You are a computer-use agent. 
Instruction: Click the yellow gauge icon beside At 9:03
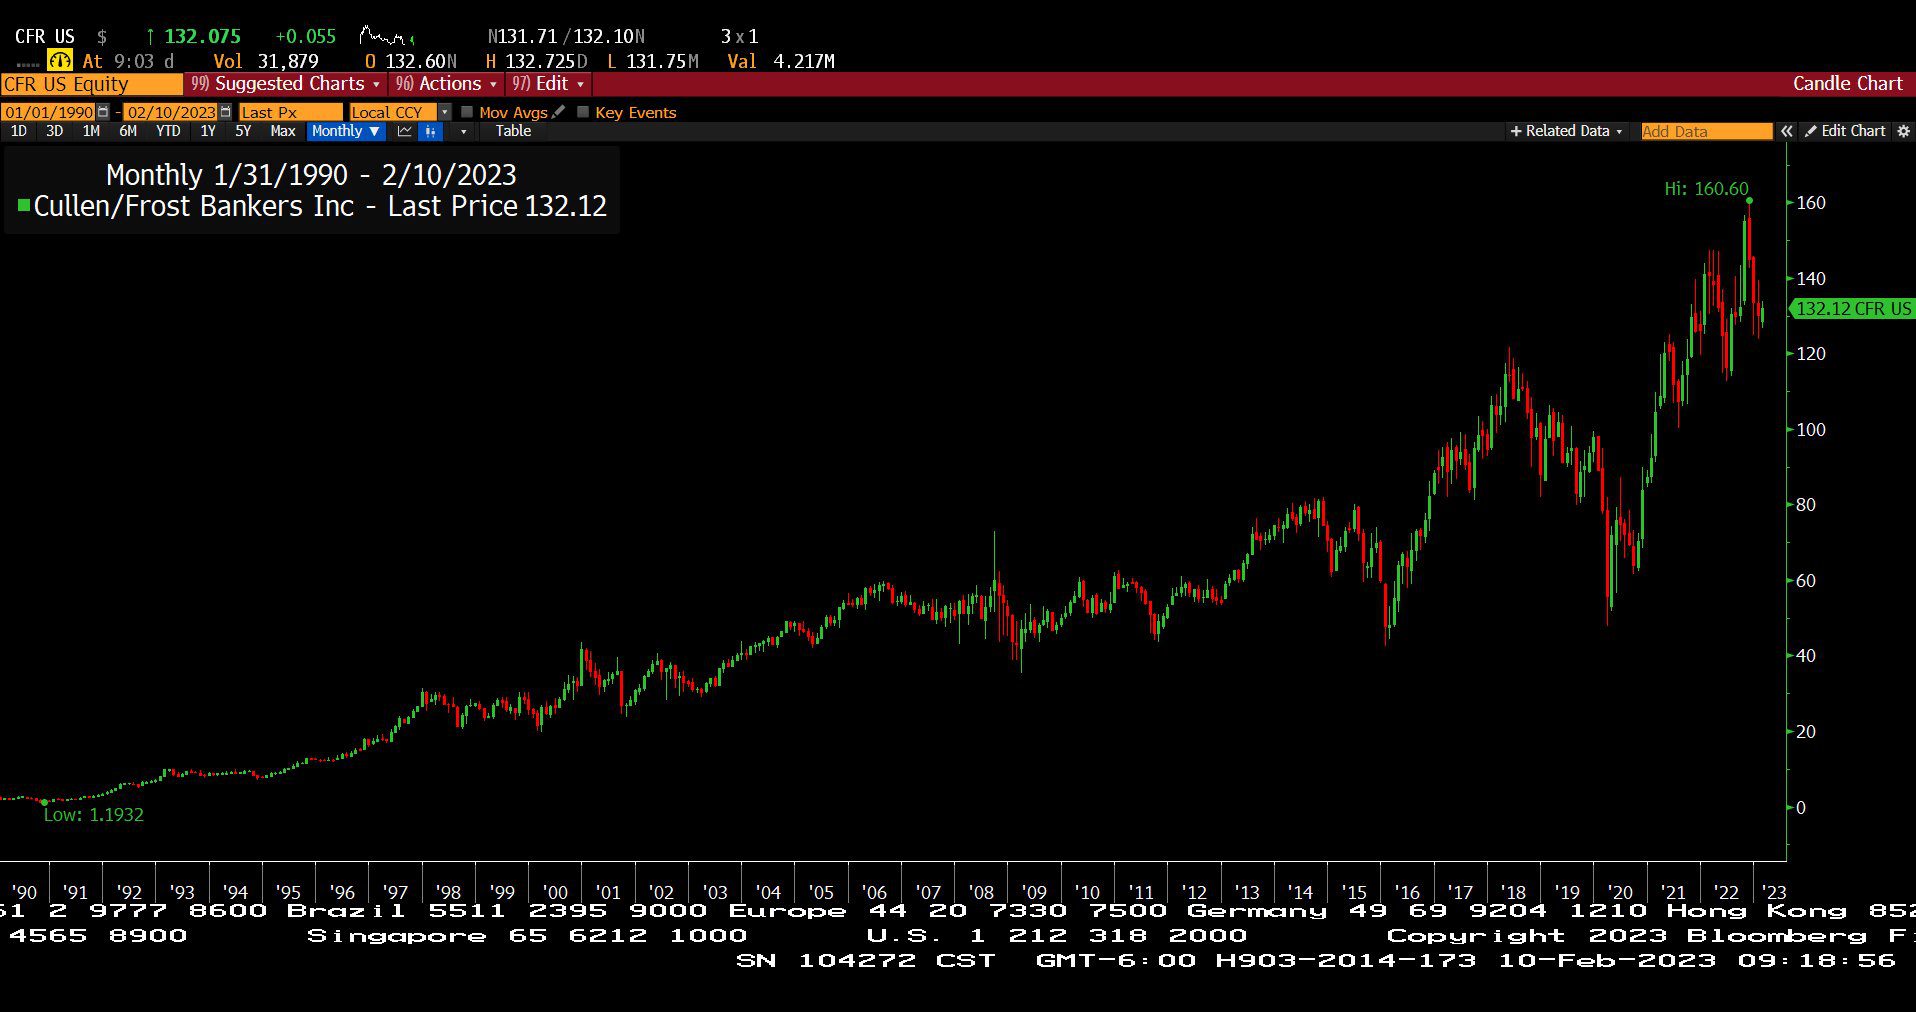tap(60, 61)
